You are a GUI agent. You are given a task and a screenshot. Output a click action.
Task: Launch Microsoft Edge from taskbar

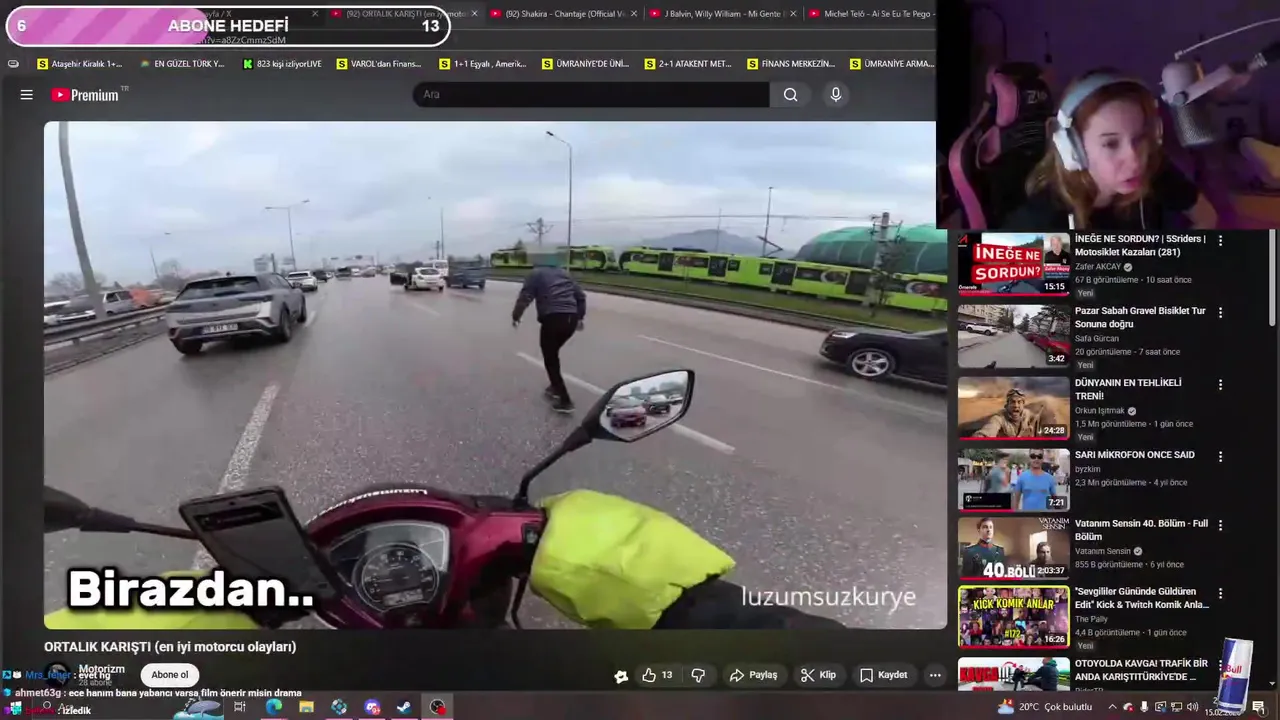point(273,707)
